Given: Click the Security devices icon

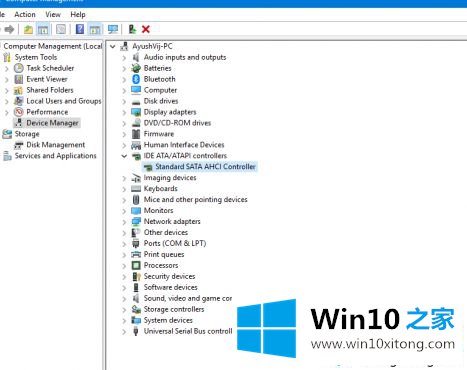Looking at the screenshot, I should [x=136, y=276].
